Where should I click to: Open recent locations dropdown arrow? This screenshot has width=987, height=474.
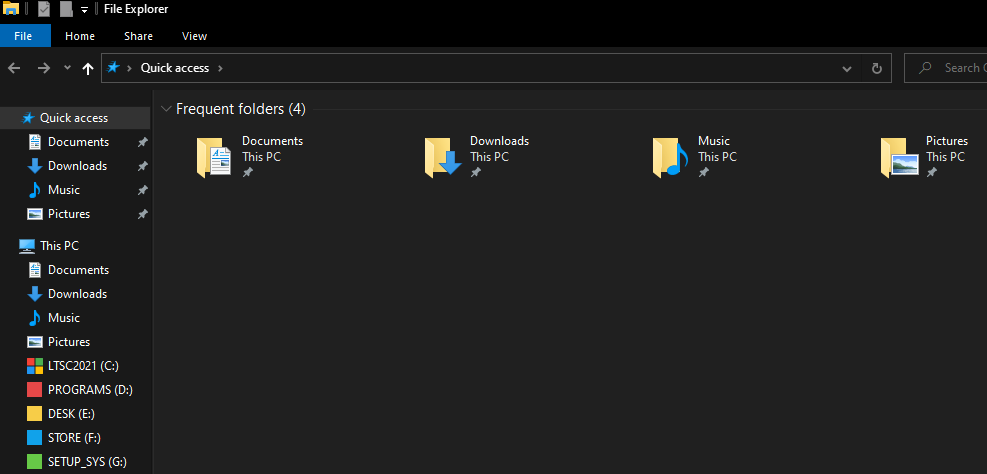pos(67,68)
